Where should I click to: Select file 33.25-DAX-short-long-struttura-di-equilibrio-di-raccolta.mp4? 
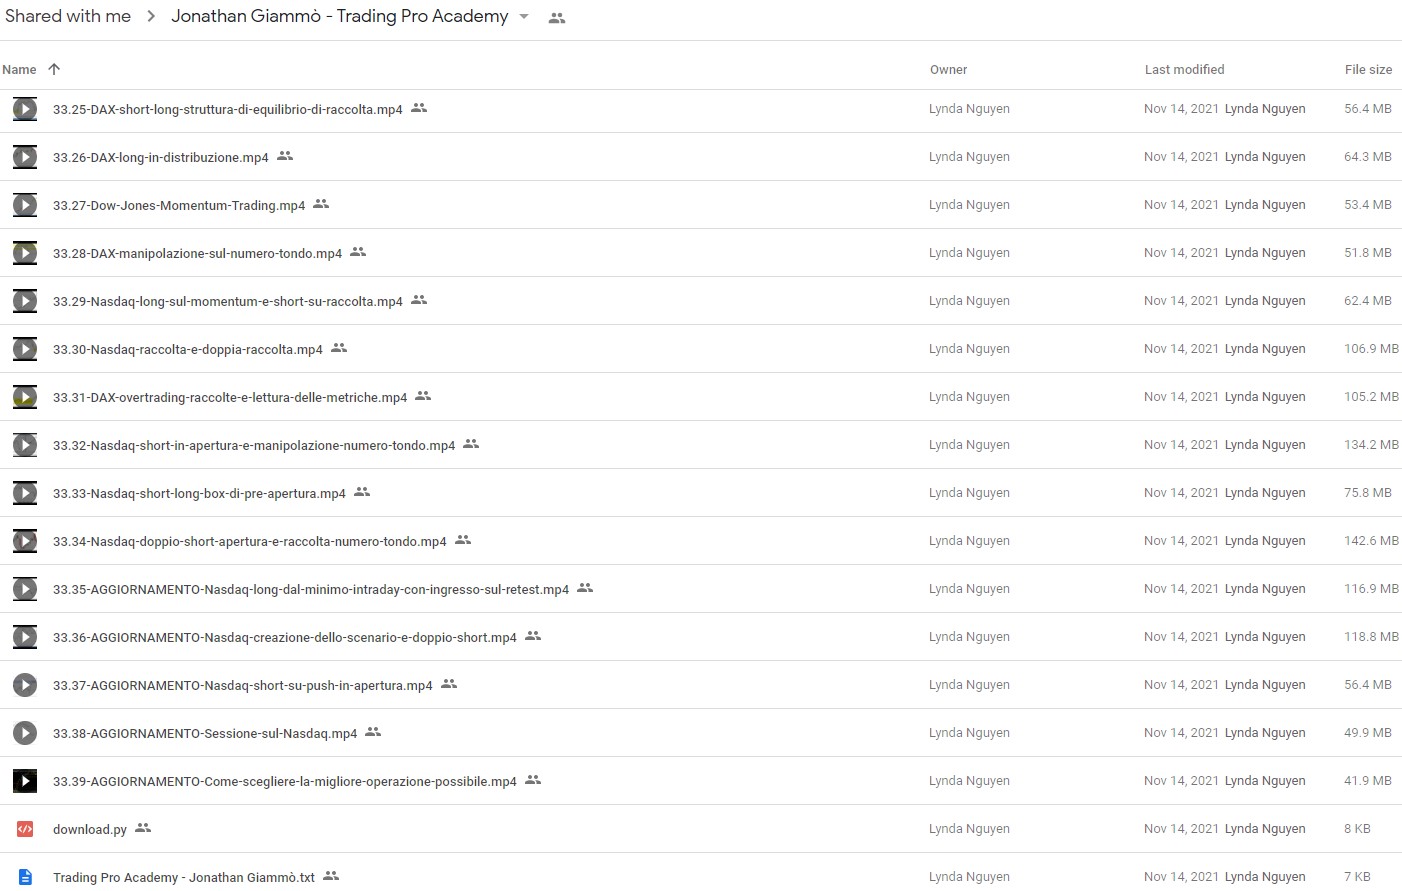tap(228, 110)
